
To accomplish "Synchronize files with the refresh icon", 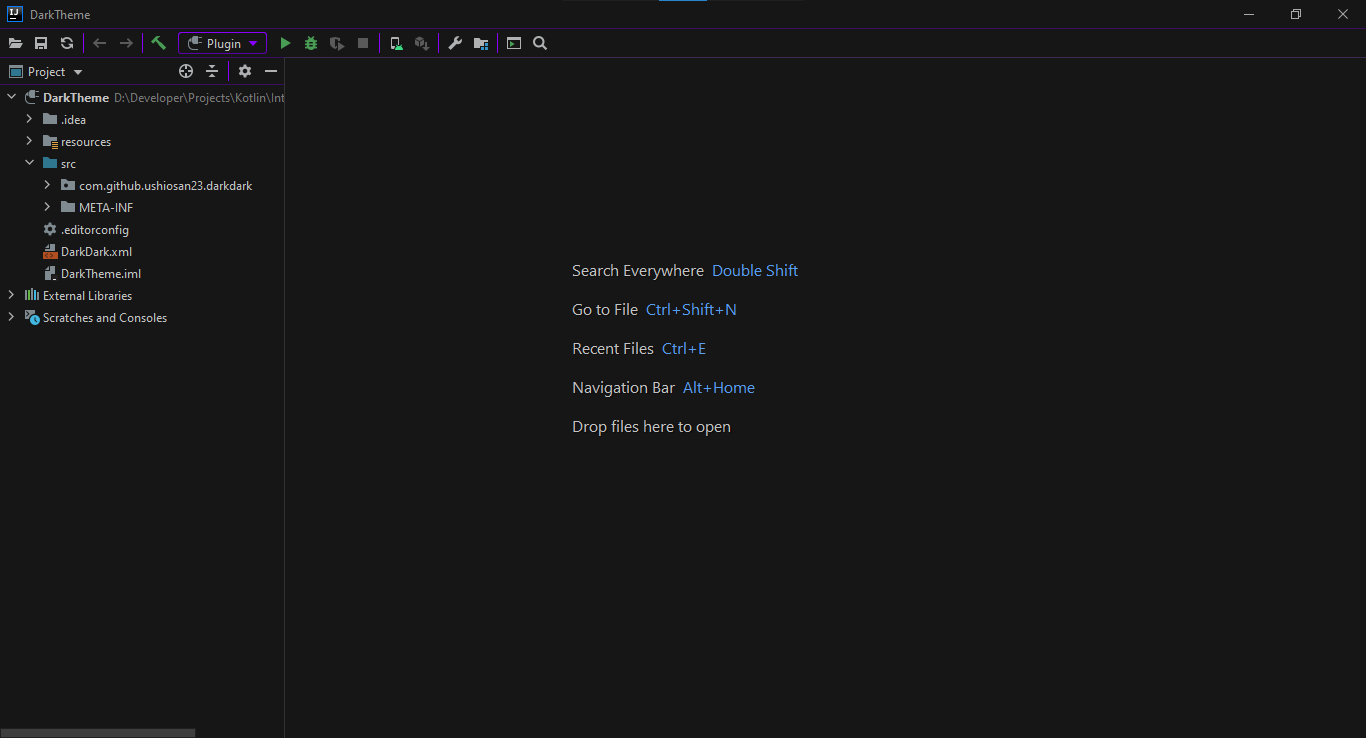I will (67, 43).
